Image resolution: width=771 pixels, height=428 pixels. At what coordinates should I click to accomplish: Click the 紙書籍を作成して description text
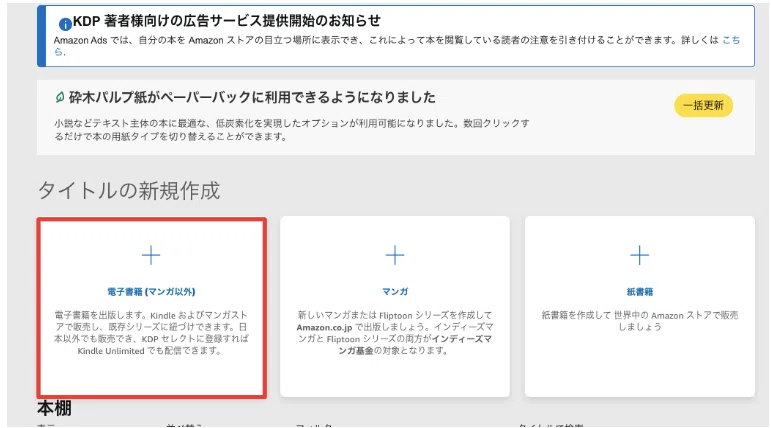(x=640, y=321)
